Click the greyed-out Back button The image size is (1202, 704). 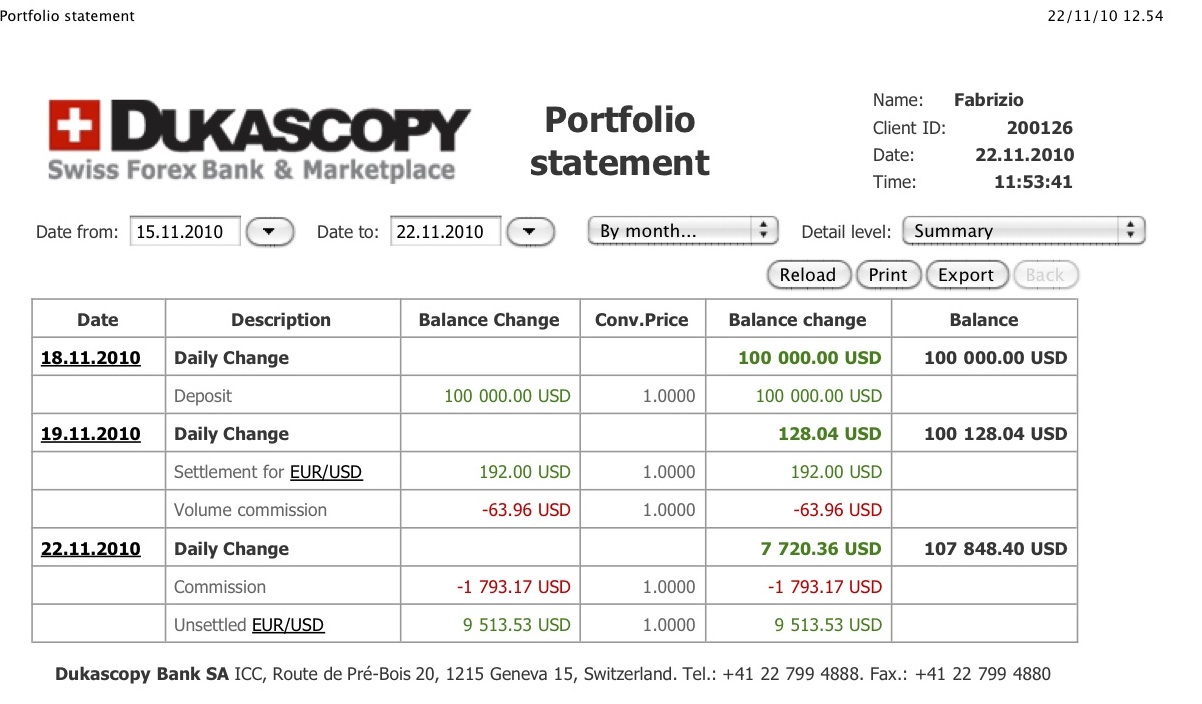click(x=1045, y=275)
